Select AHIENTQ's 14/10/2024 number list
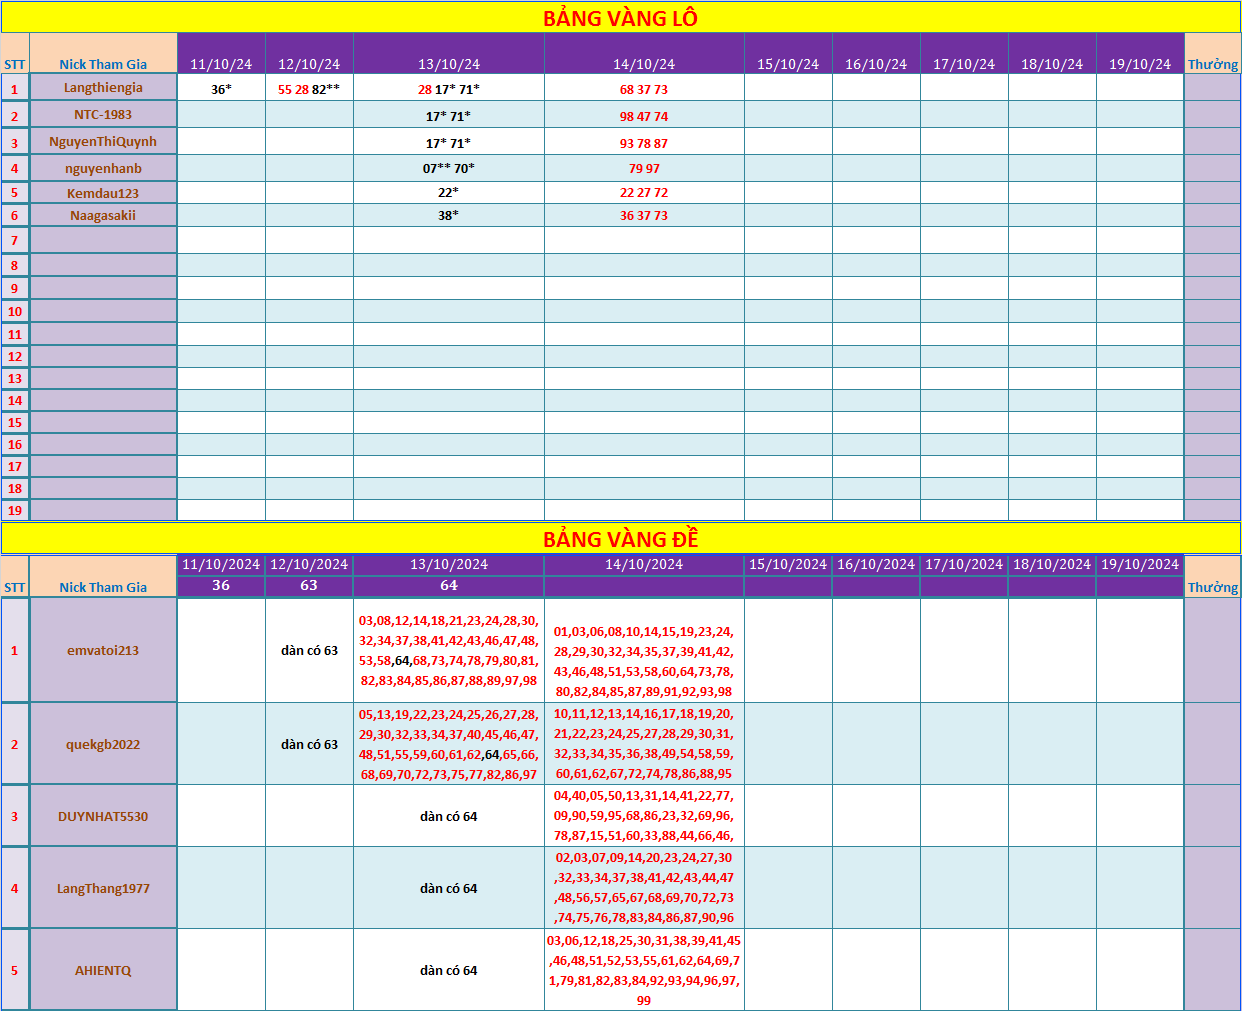 pos(644,970)
